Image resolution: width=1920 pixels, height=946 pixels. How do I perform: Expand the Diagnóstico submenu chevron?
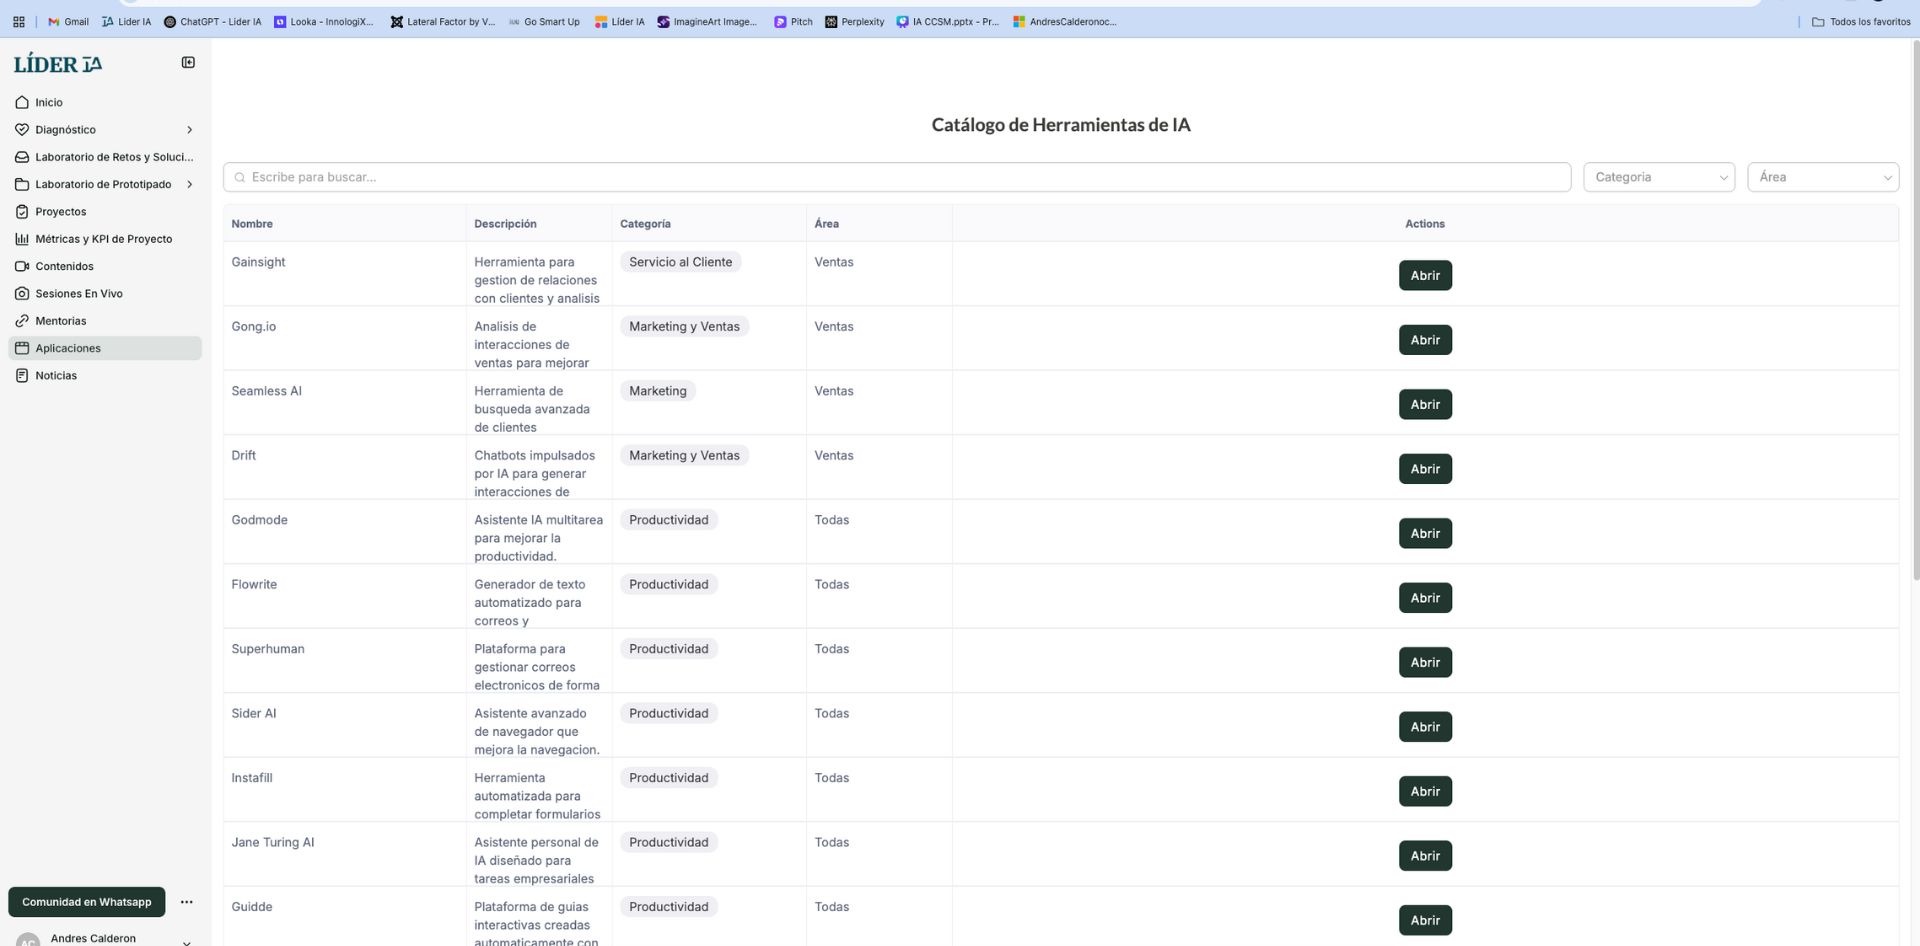coord(189,130)
